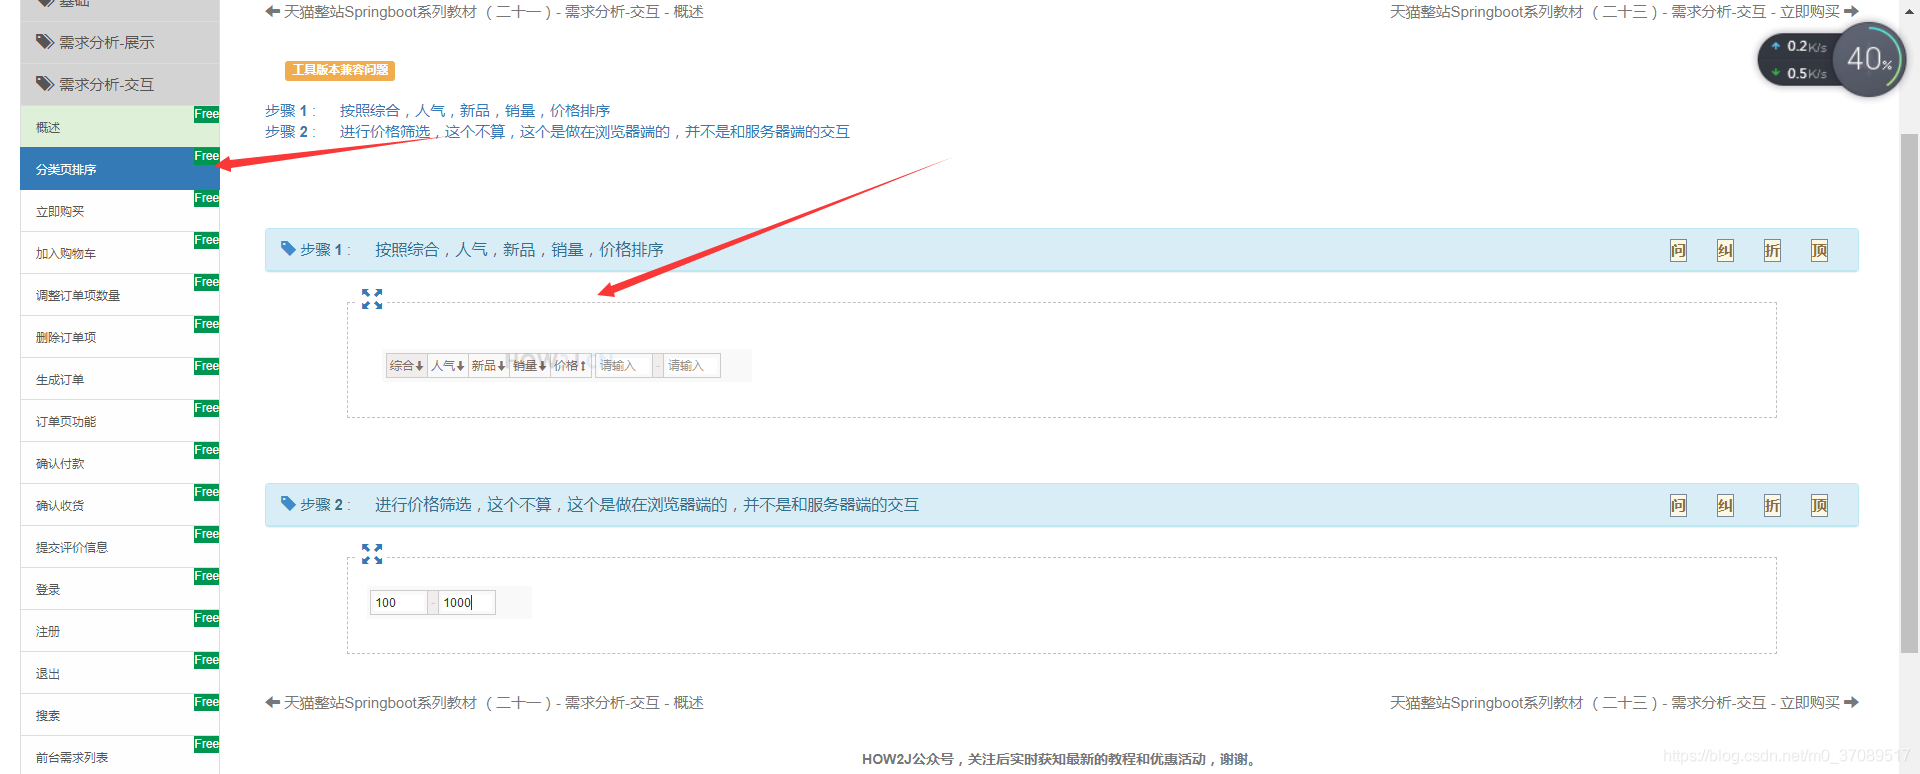Viewport: 1920px width, 774px height.
Task: Click the 问 icon in the 步骤 1 header
Action: 1678,250
